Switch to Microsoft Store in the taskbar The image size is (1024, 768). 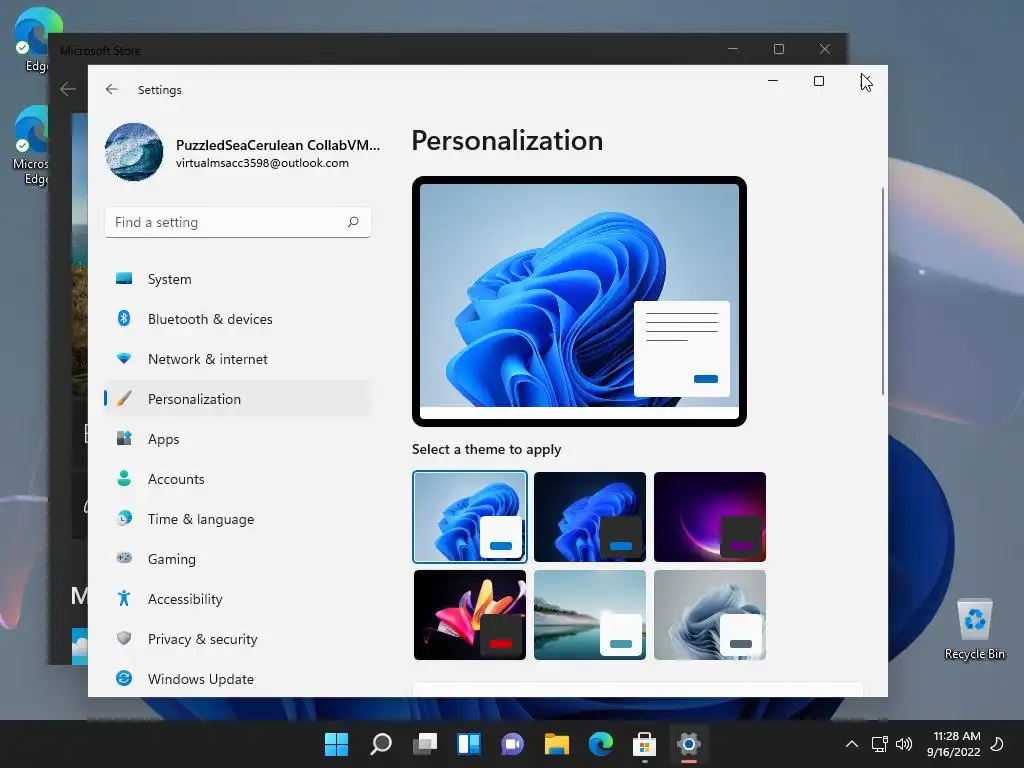[x=645, y=744]
